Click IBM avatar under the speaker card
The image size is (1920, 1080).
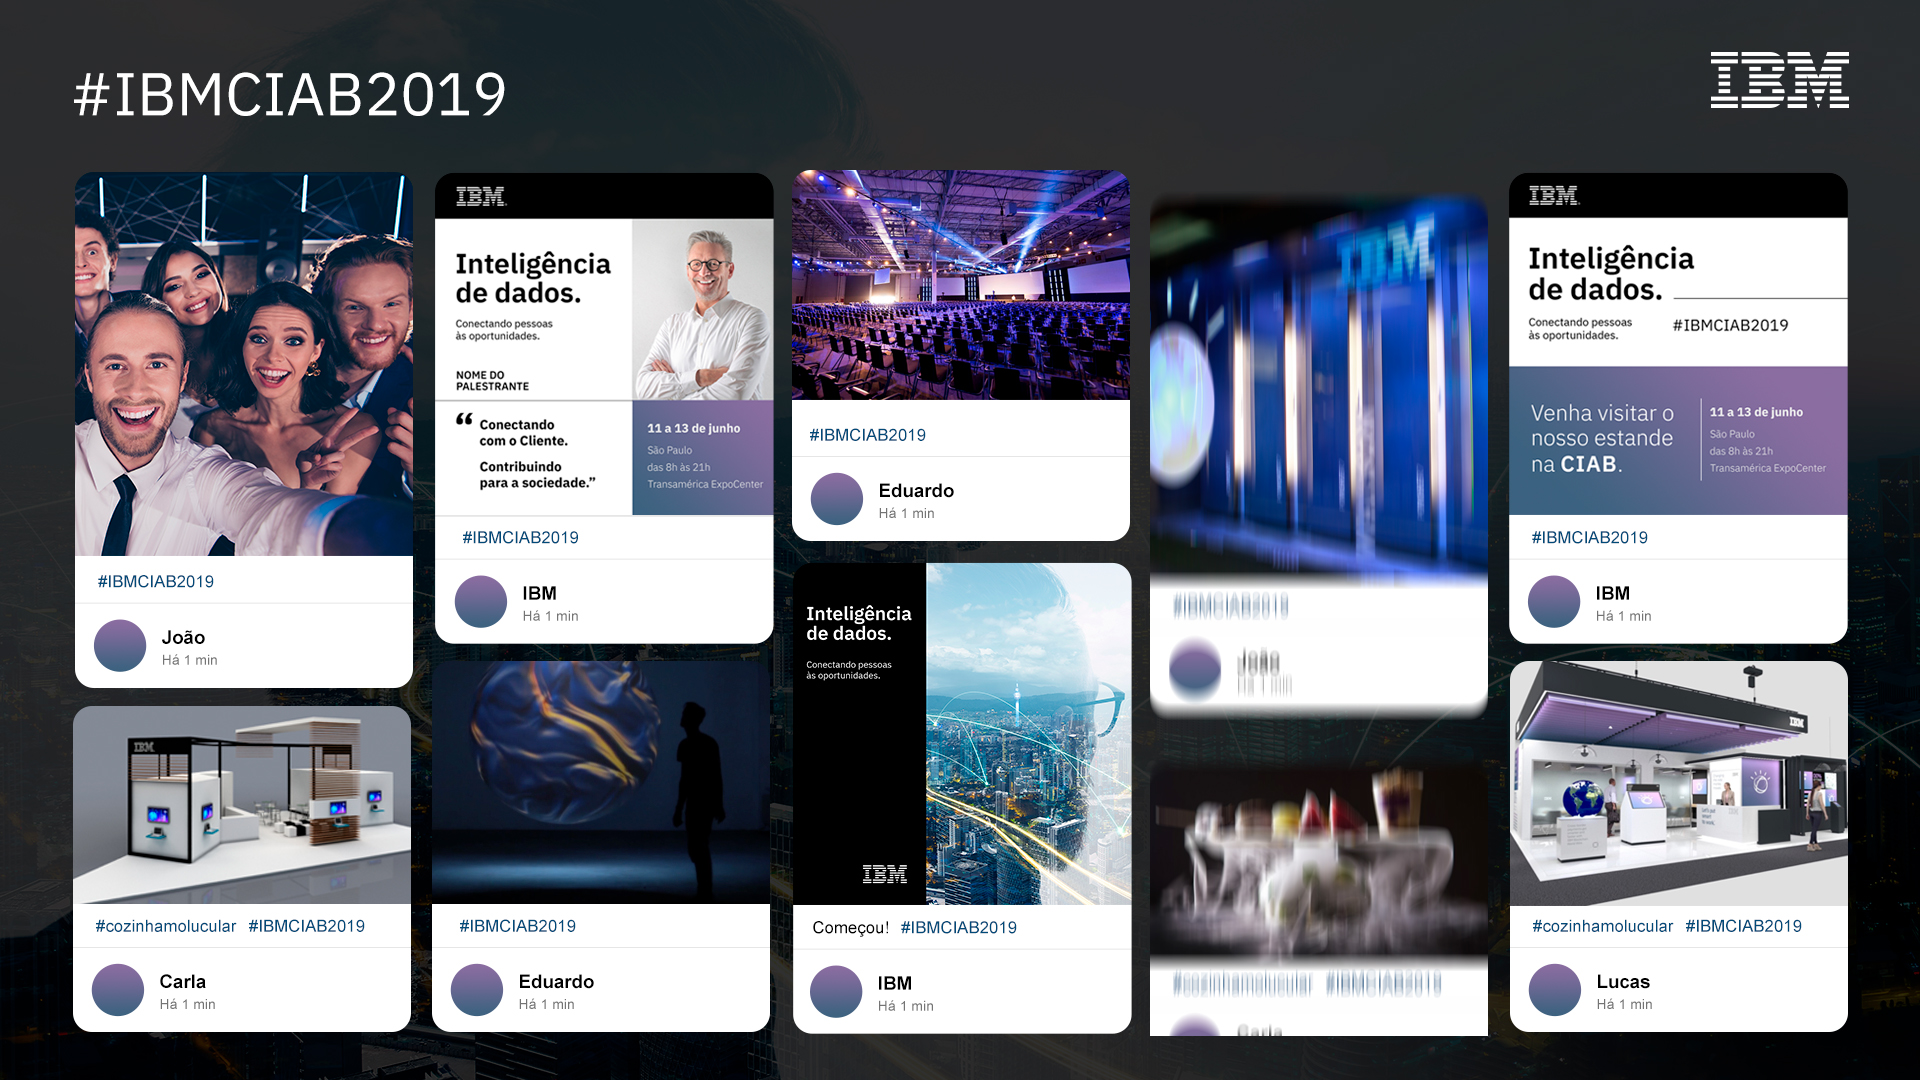click(x=481, y=601)
